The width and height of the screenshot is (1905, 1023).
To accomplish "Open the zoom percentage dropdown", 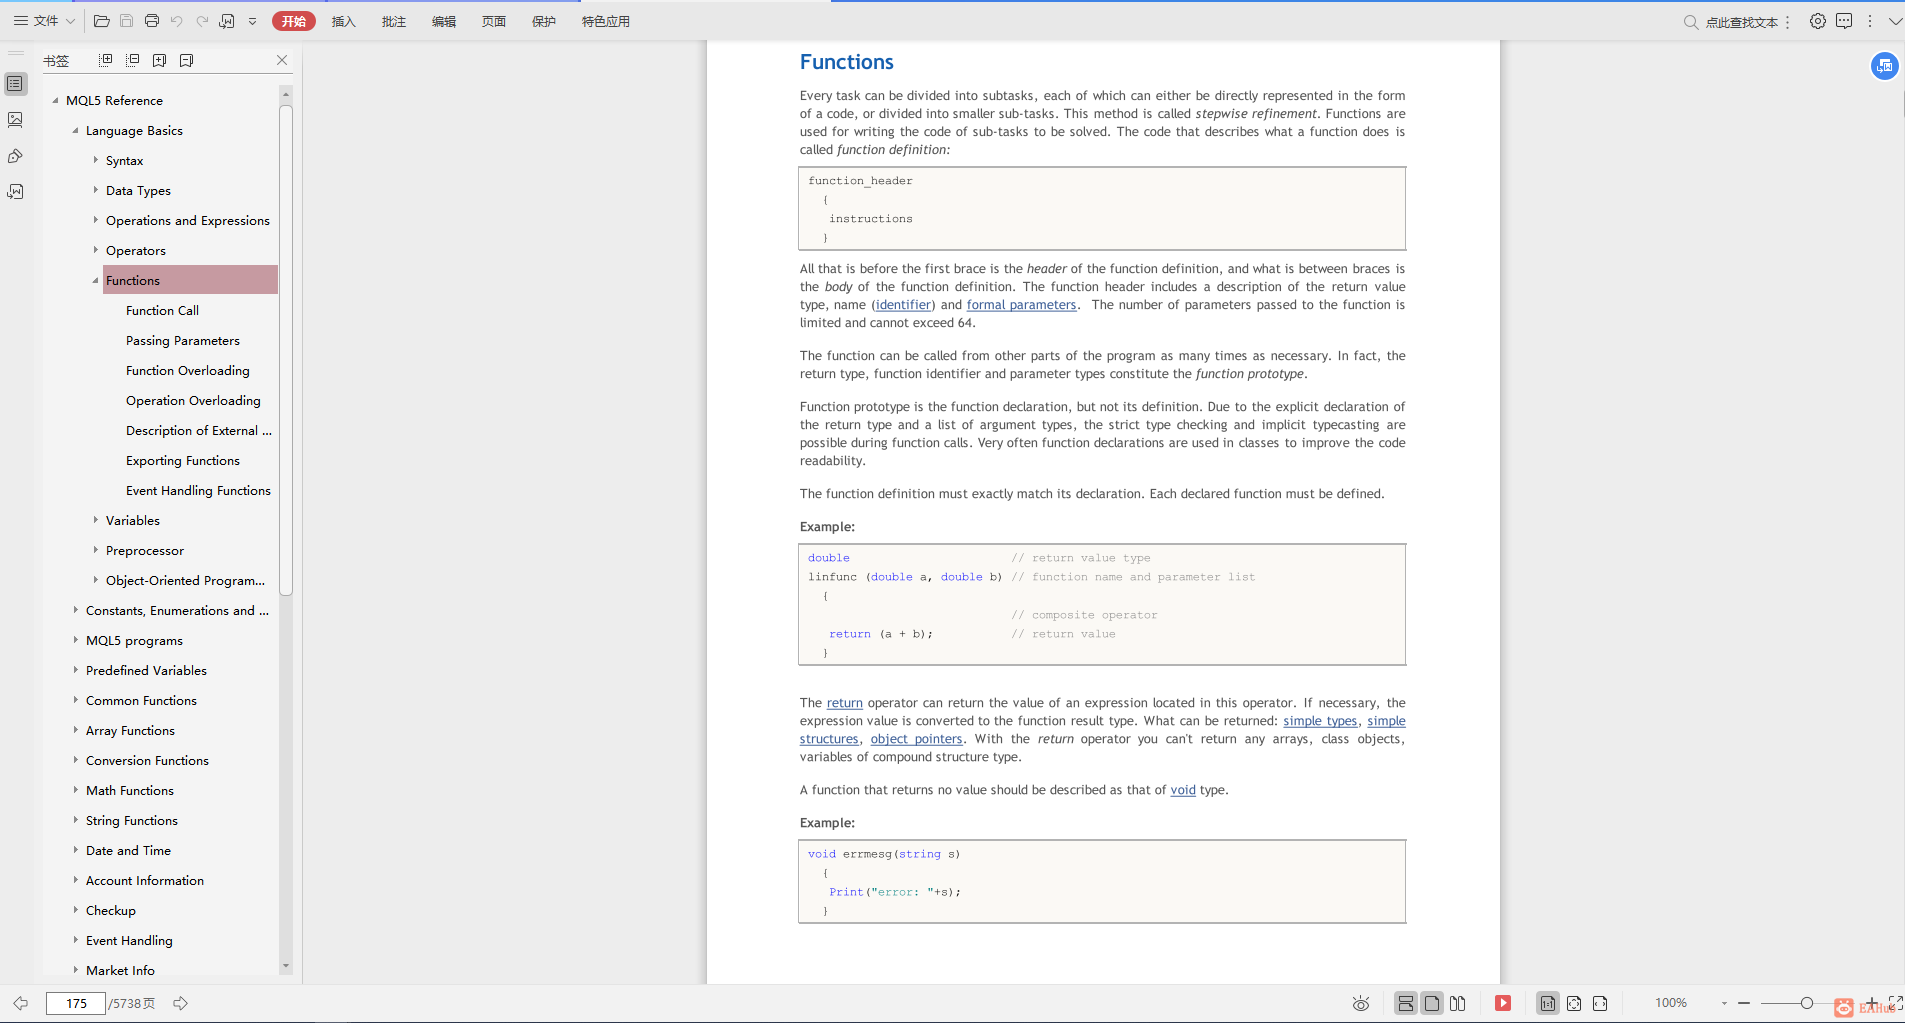I will (1724, 1003).
